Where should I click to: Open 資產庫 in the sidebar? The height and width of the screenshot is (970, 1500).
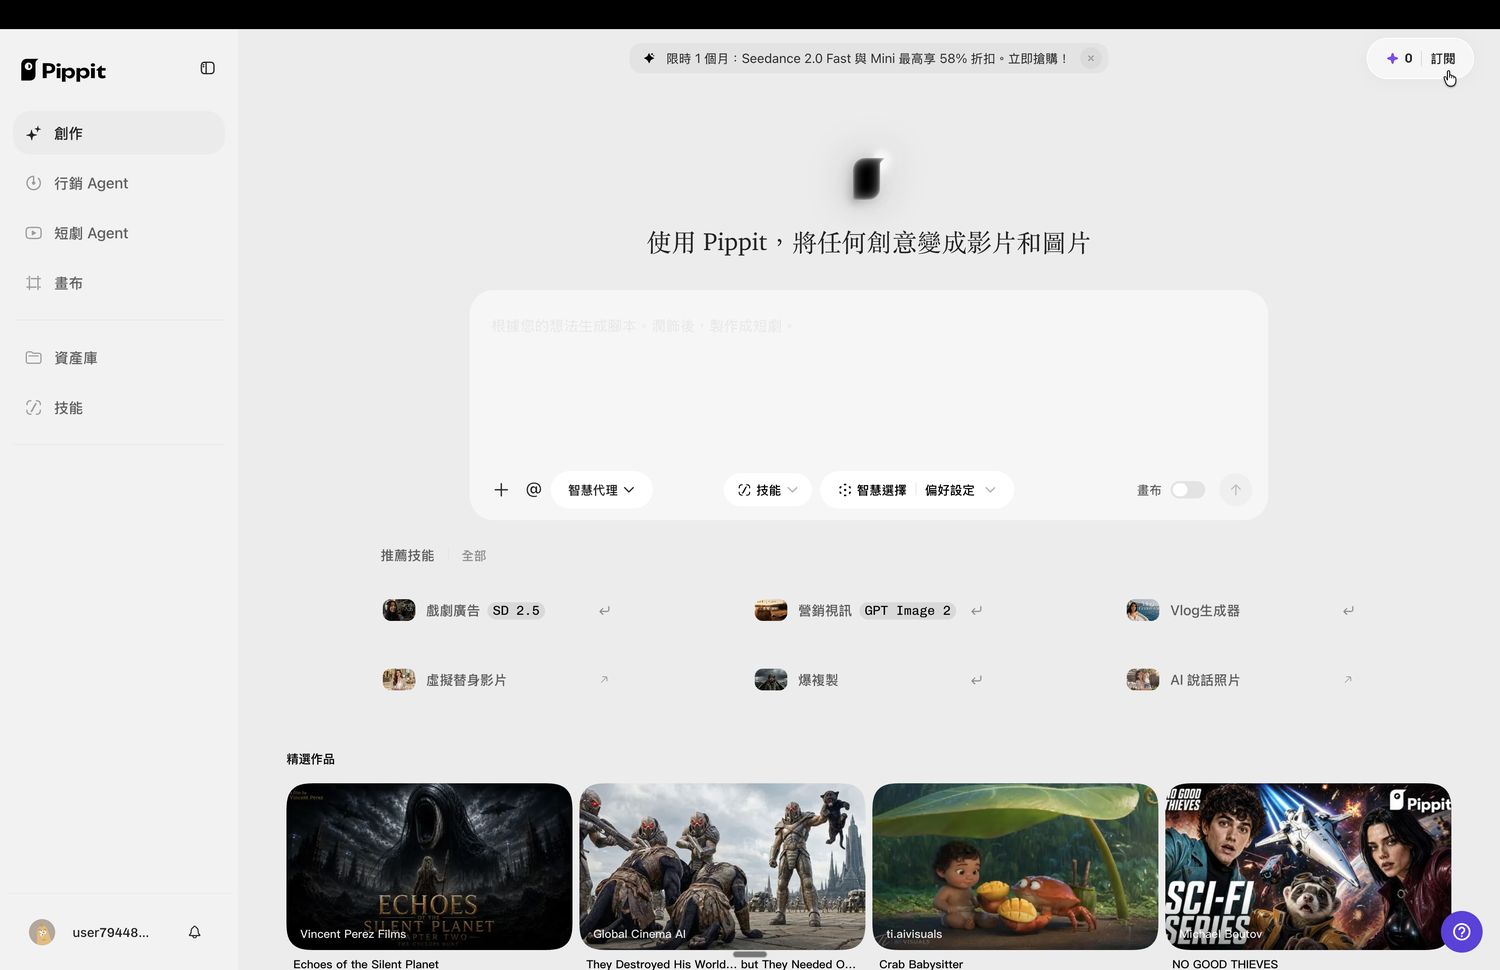(x=119, y=358)
